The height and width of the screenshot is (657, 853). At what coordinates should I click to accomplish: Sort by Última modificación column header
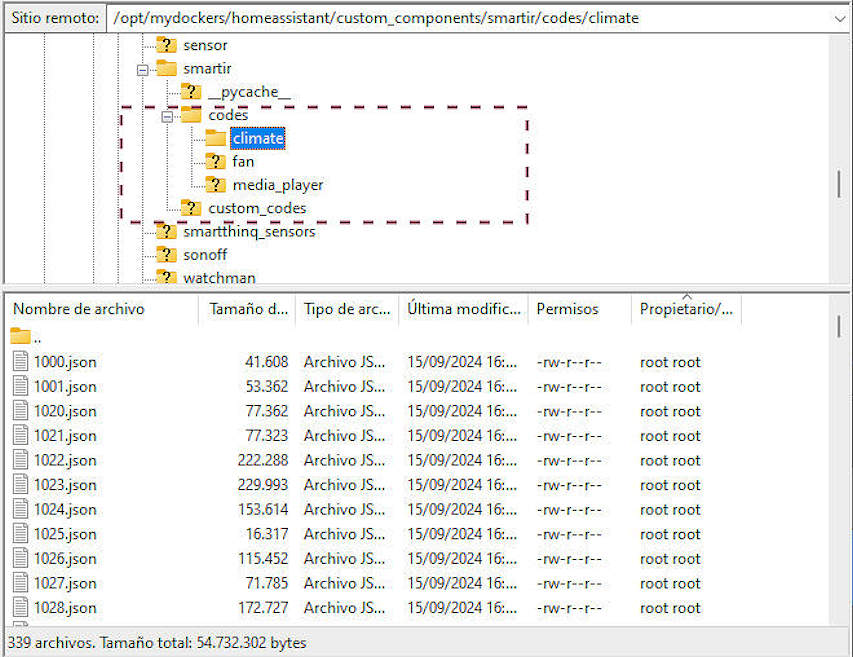463,309
